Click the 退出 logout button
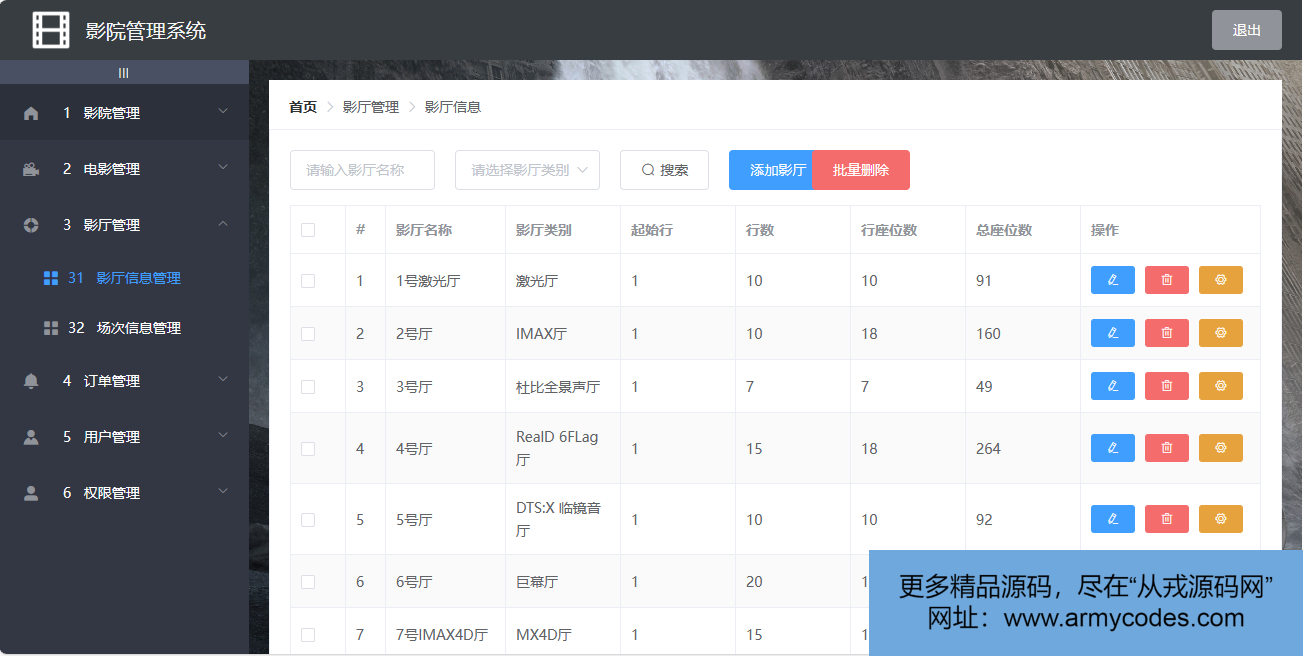 click(1247, 30)
